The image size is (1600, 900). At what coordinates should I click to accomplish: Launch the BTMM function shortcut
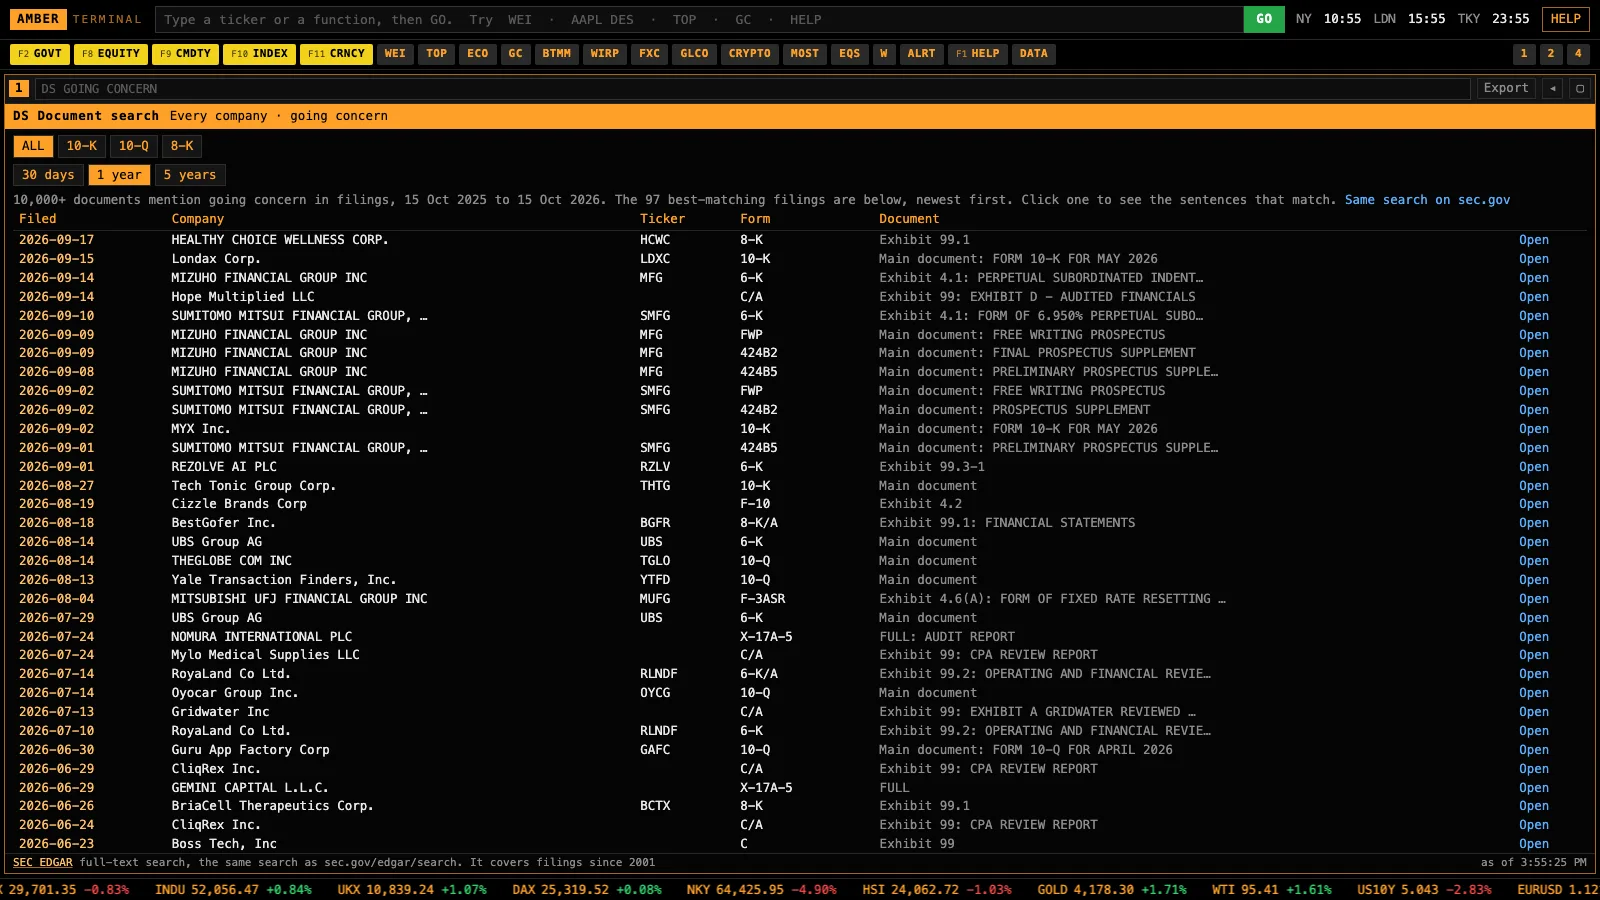pyautogui.click(x=557, y=54)
